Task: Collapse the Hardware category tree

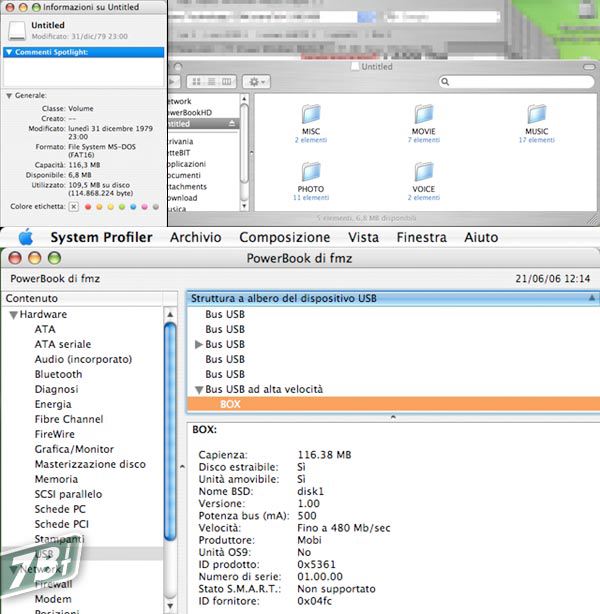Action: click(11, 314)
